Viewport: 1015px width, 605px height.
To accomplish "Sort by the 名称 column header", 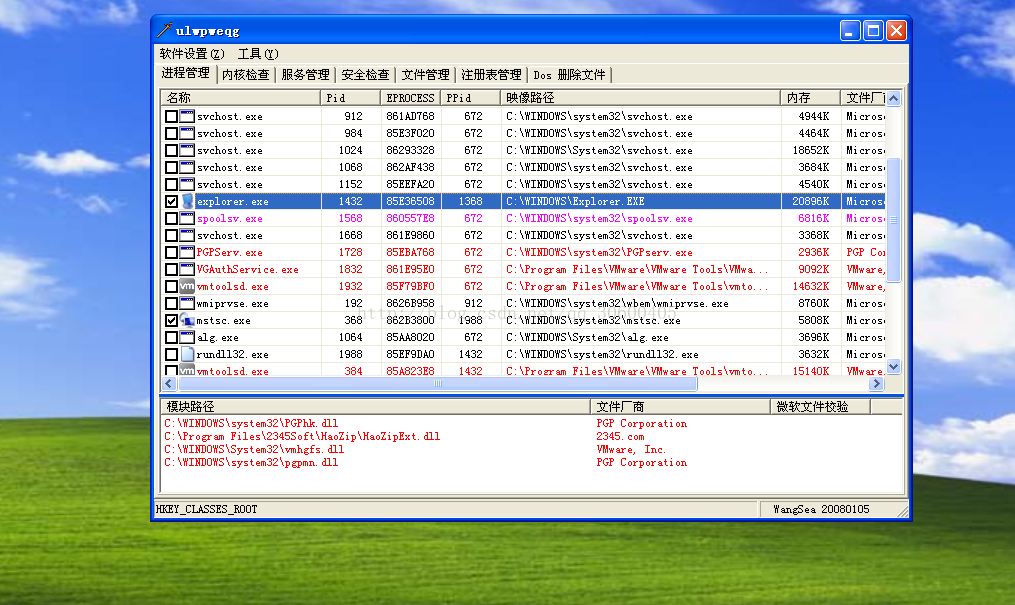I will [x=240, y=98].
